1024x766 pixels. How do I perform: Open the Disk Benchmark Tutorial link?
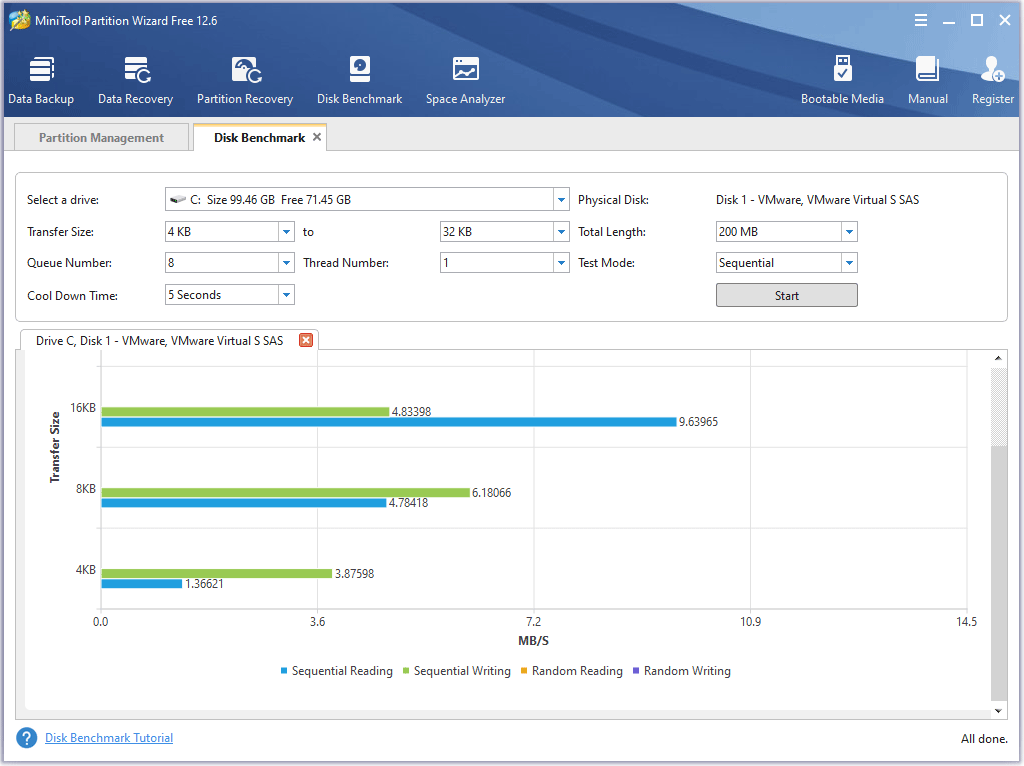coord(109,738)
